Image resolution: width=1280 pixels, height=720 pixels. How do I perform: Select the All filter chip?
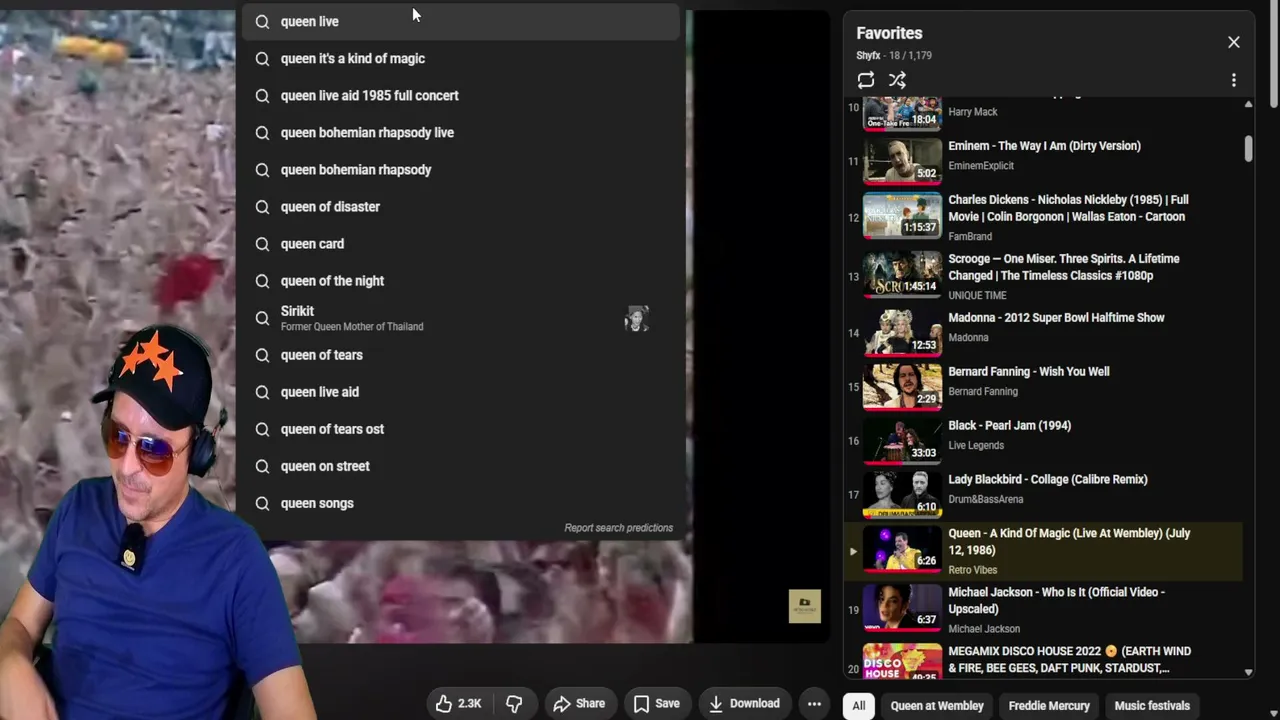click(x=858, y=706)
